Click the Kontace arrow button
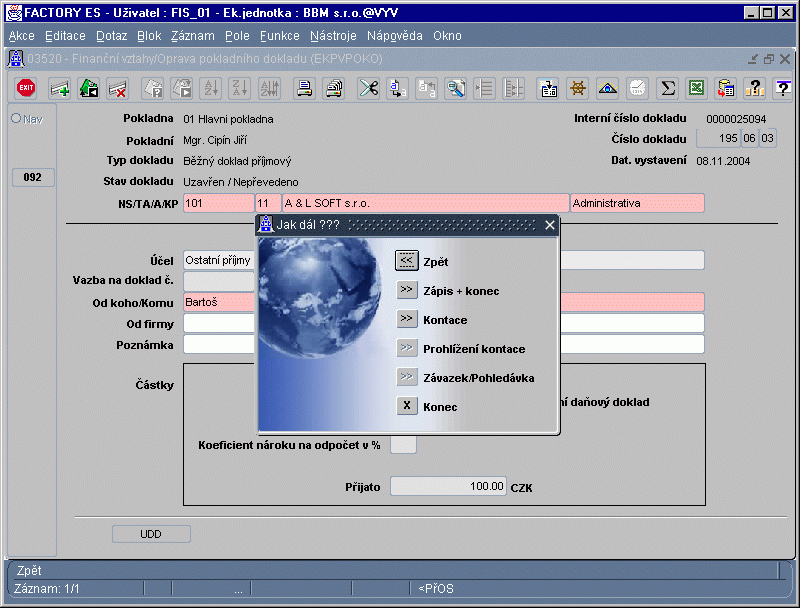800x608 pixels. point(406,319)
